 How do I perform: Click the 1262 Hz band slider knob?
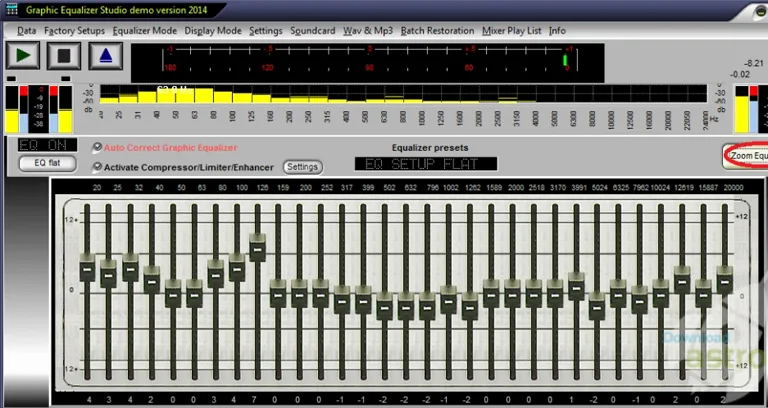[x=470, y=307]
